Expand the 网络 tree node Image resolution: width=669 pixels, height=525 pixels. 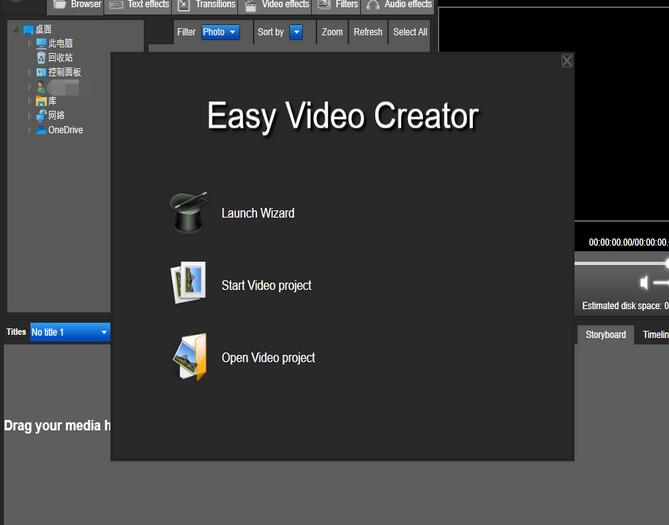coord(29,115)
